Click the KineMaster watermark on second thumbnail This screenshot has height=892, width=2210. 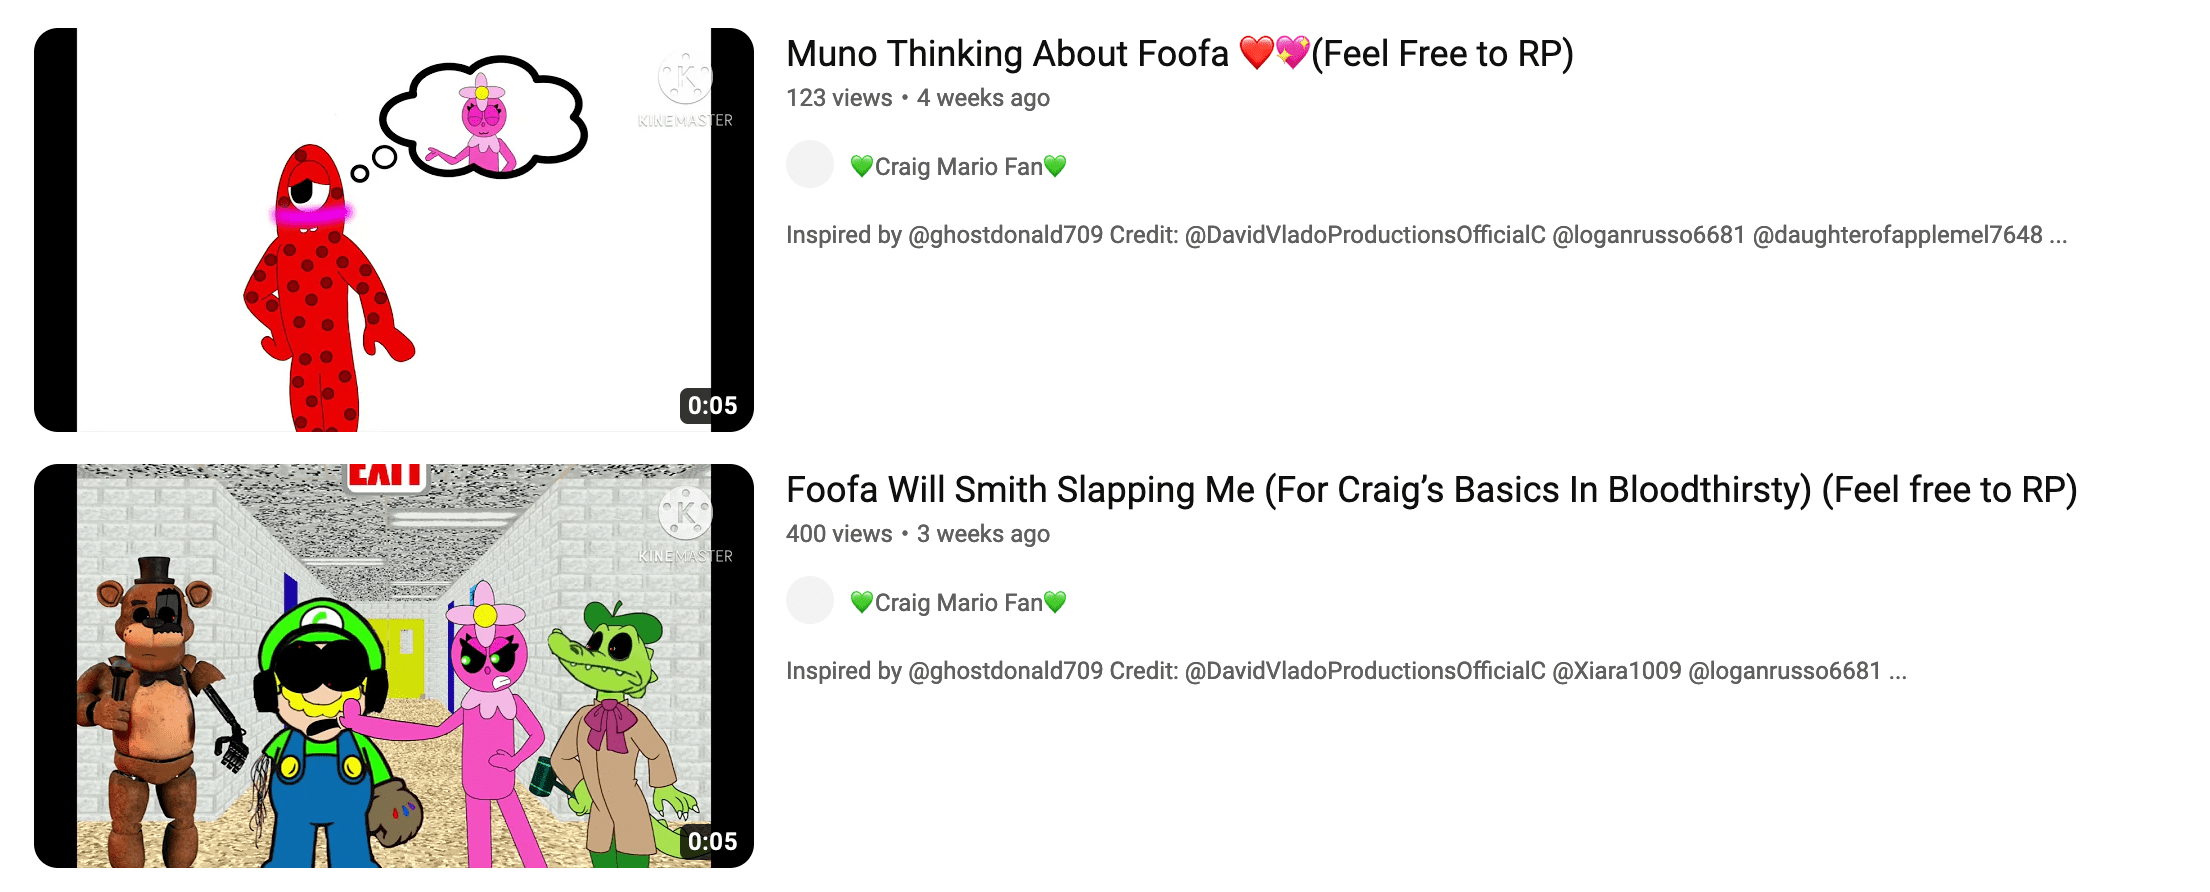point(686,527)
